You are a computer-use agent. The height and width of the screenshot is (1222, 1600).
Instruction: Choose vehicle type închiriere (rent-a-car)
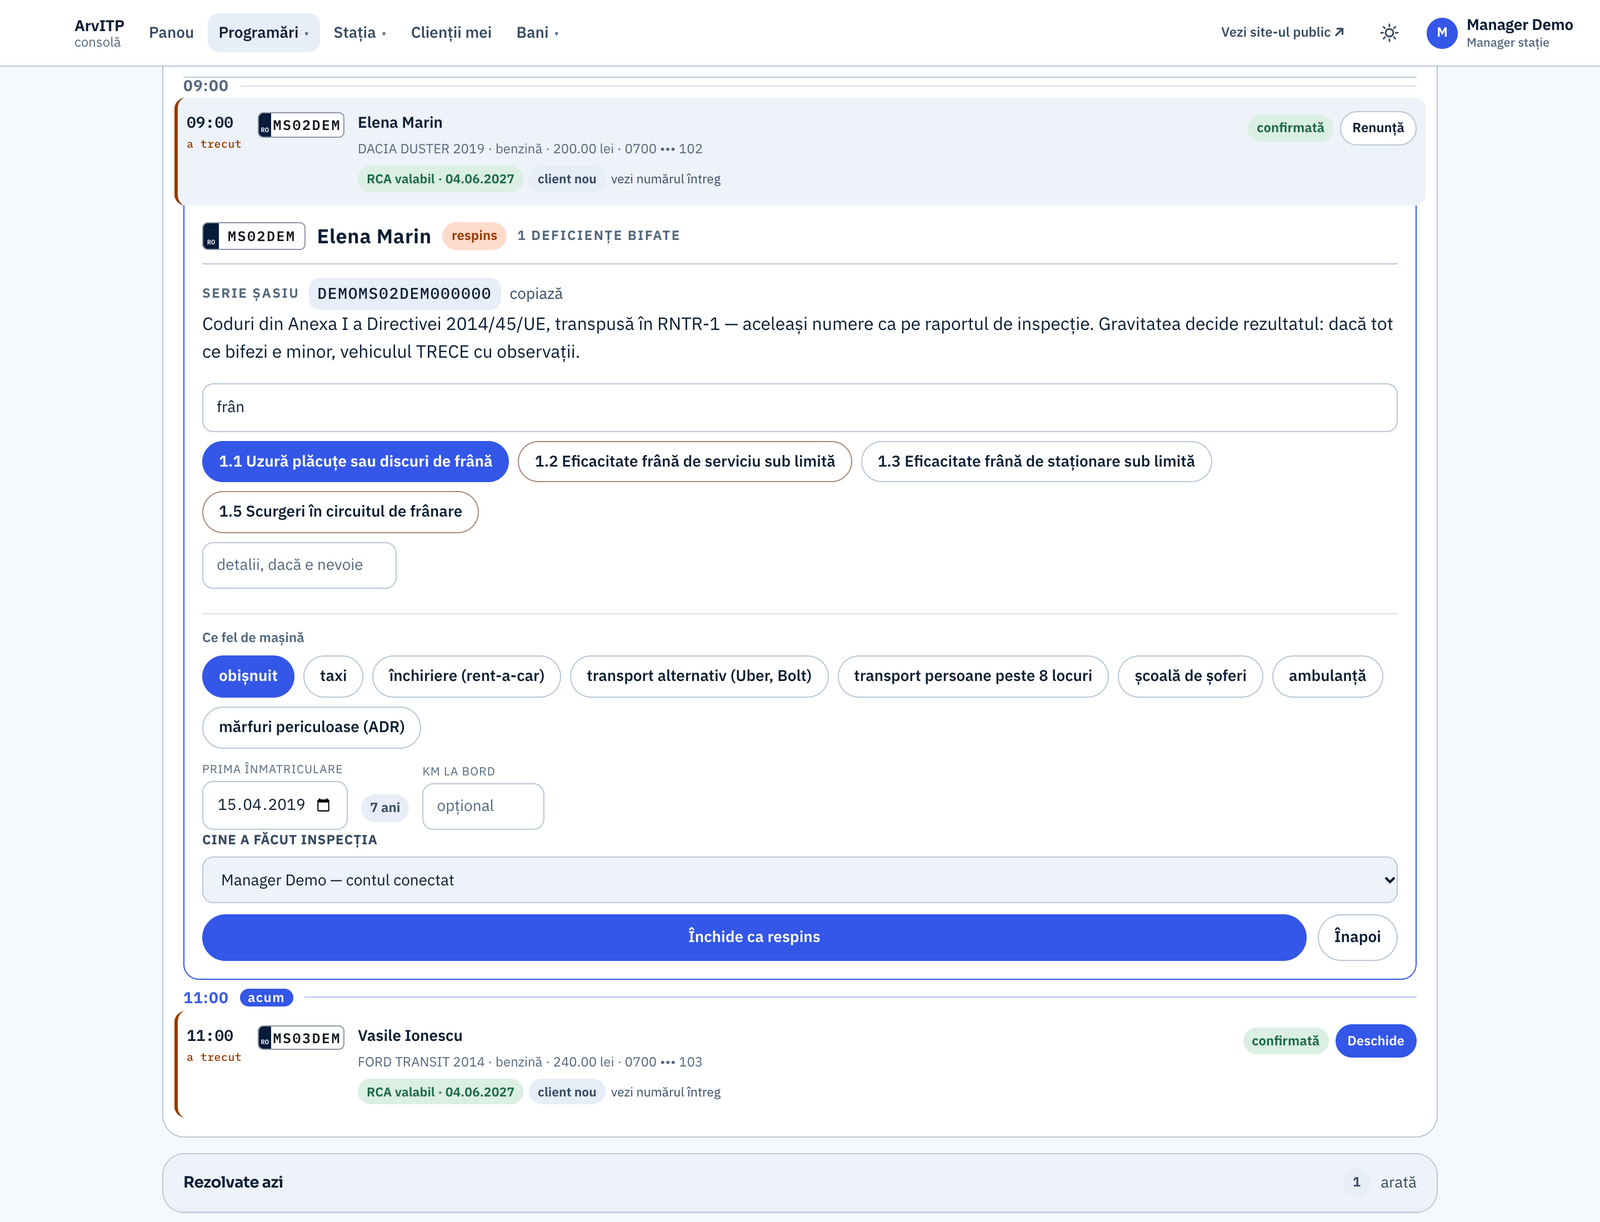(x=467, y=677)
